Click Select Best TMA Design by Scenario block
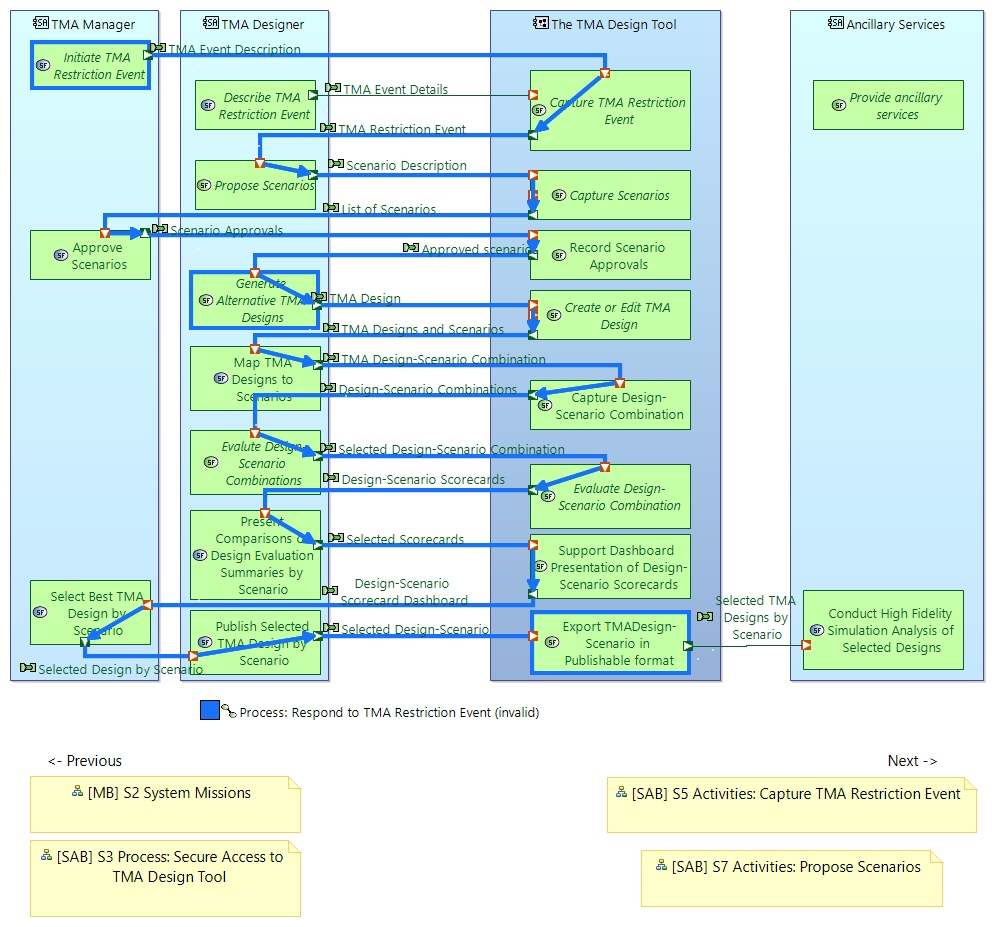Image resolution: width=996 pixels, height=927 pixels. tap(91, 613)
